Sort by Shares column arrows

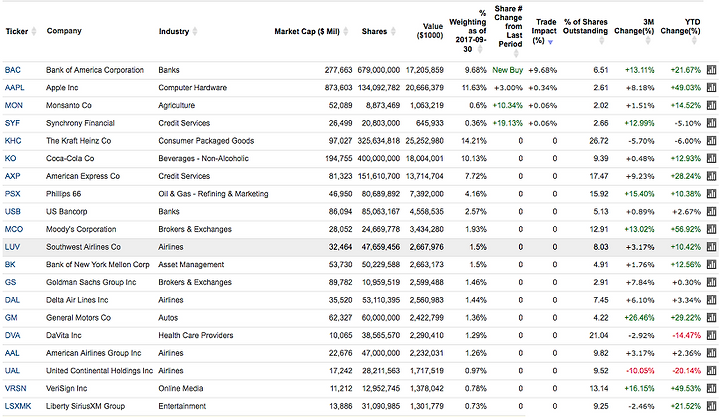point(393,31)
